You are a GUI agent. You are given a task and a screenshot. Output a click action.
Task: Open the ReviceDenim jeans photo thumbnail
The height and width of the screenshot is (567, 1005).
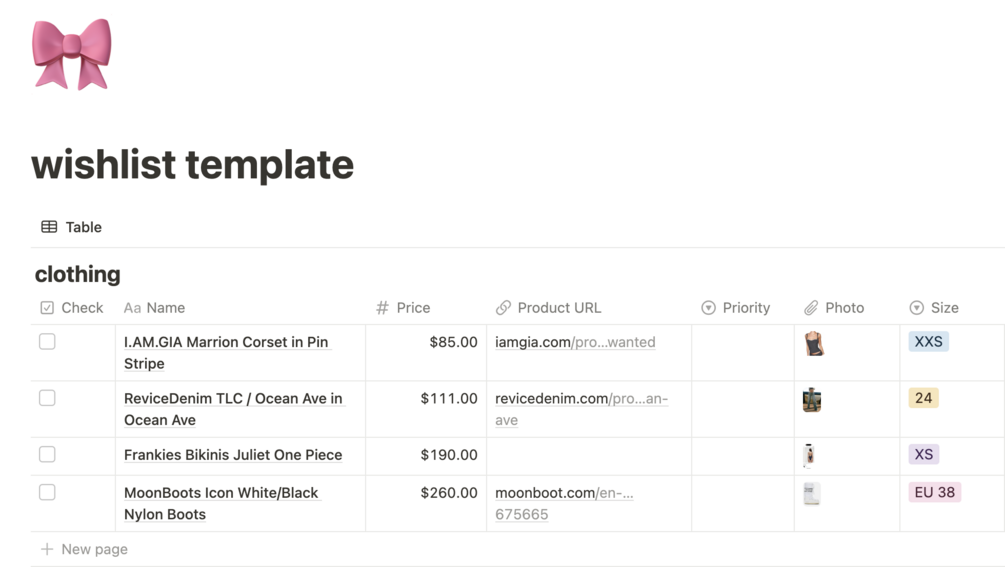click(x=812, y=400)
